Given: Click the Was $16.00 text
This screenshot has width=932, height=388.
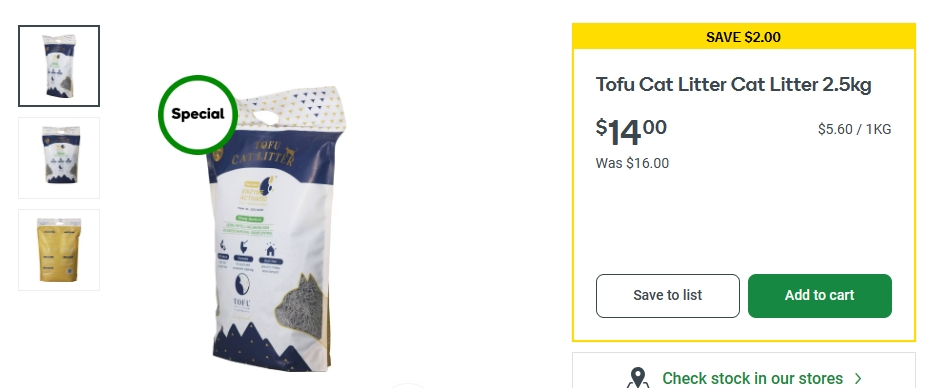Looking at the screenshot, I should click(x=632, y=163).
